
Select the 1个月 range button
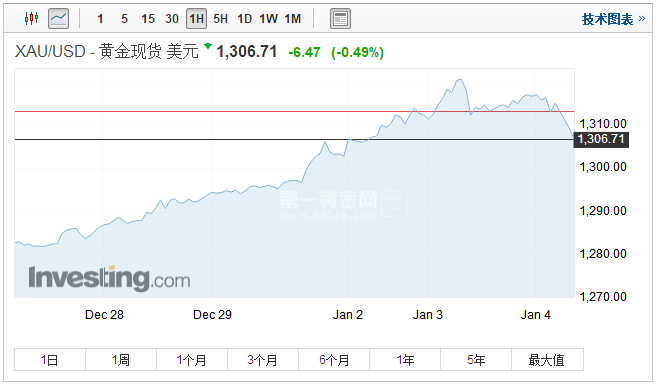point(192,359)
